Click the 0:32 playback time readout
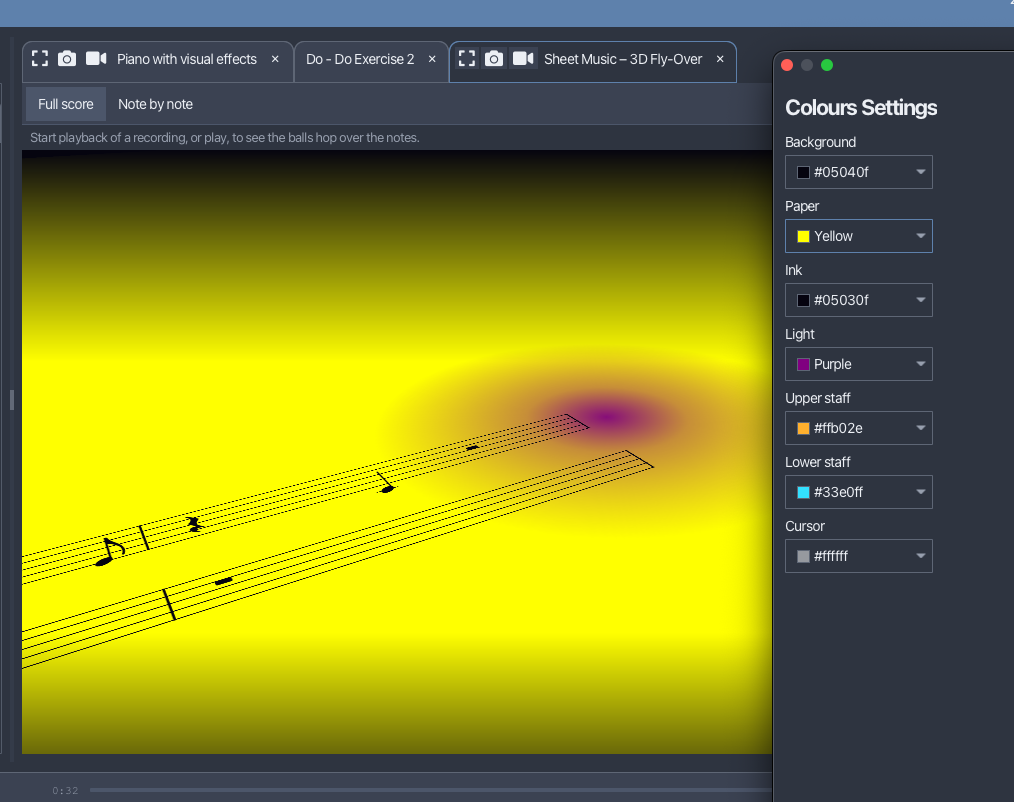Image resolution: width=1014 pixels, height=802 pixels. (x=65, y=790)
